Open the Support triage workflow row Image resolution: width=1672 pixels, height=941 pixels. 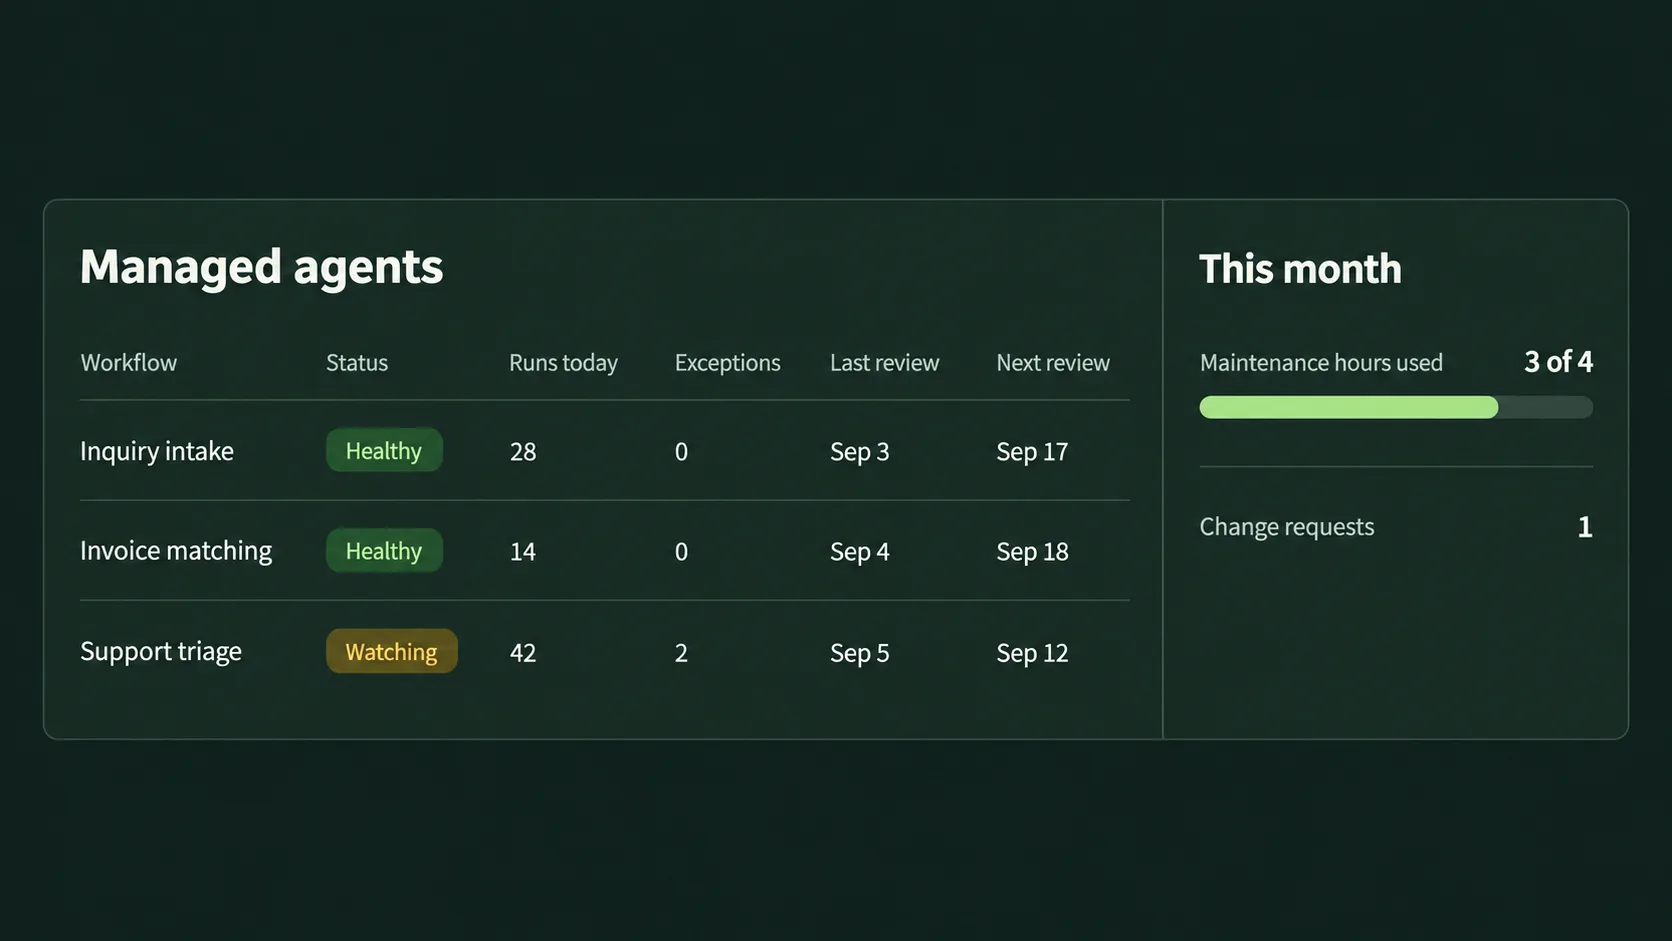[605, 652]
